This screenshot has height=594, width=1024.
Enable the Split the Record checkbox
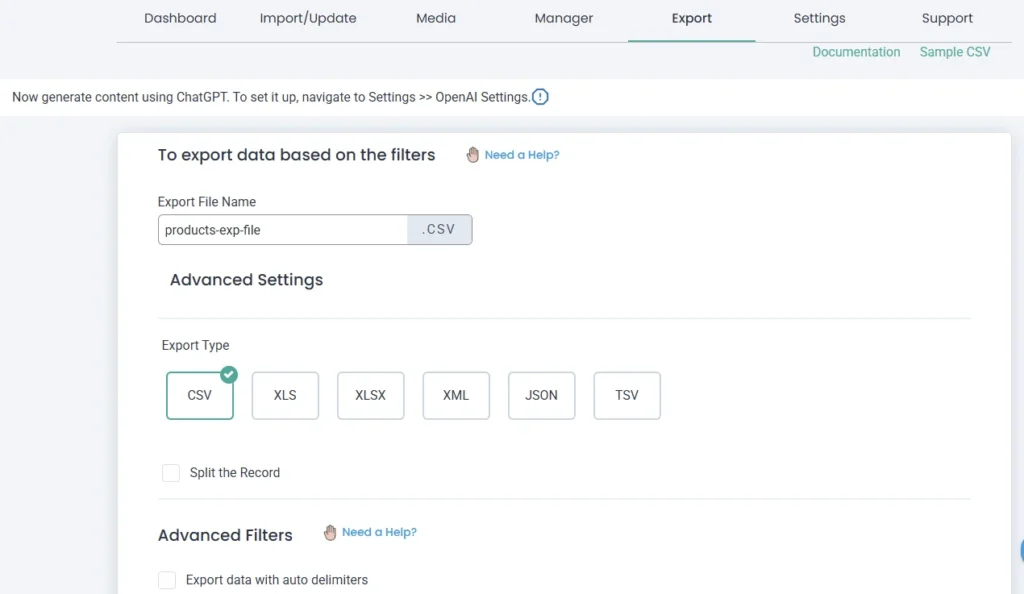(x=171, y=473)
